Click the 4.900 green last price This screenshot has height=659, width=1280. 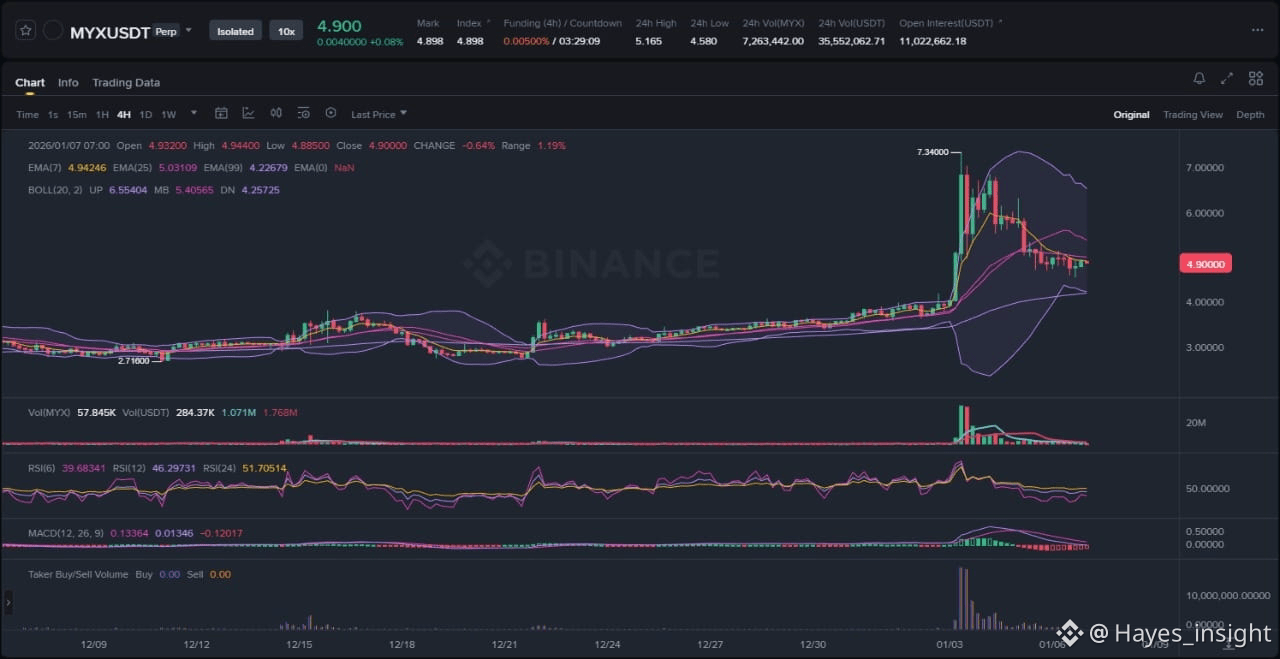(339, 26)
